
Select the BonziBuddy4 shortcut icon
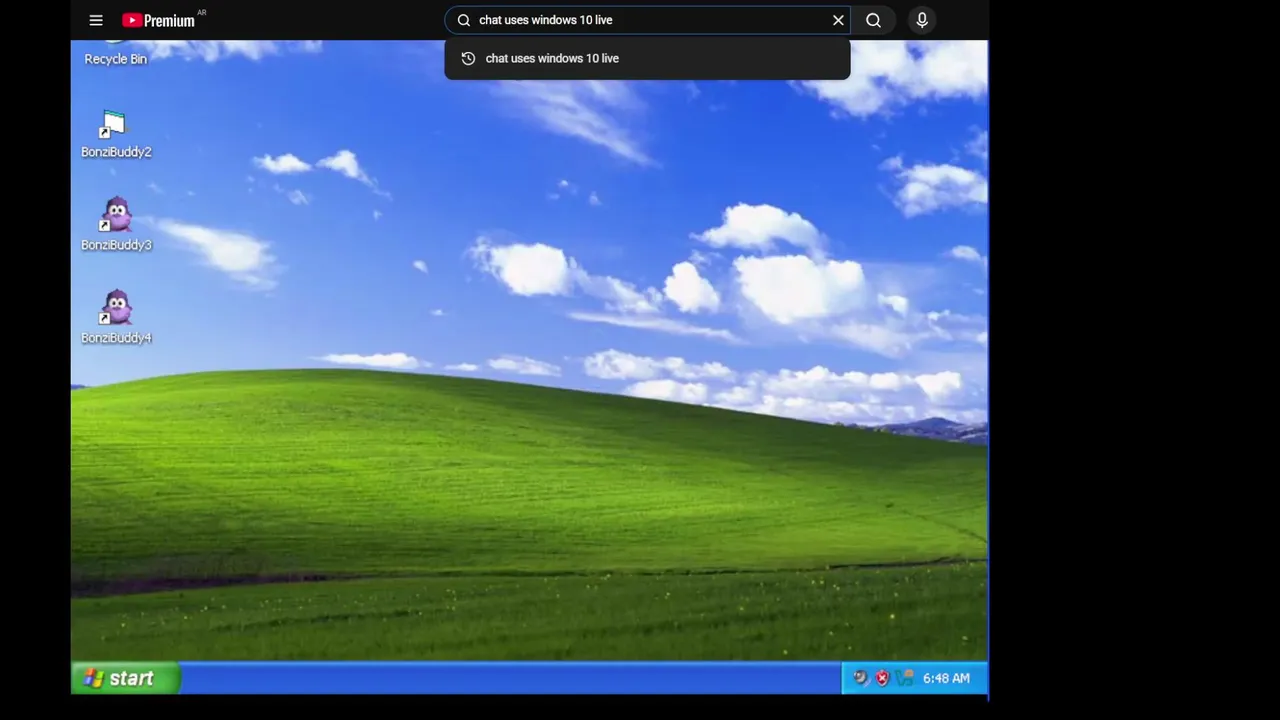116,317
